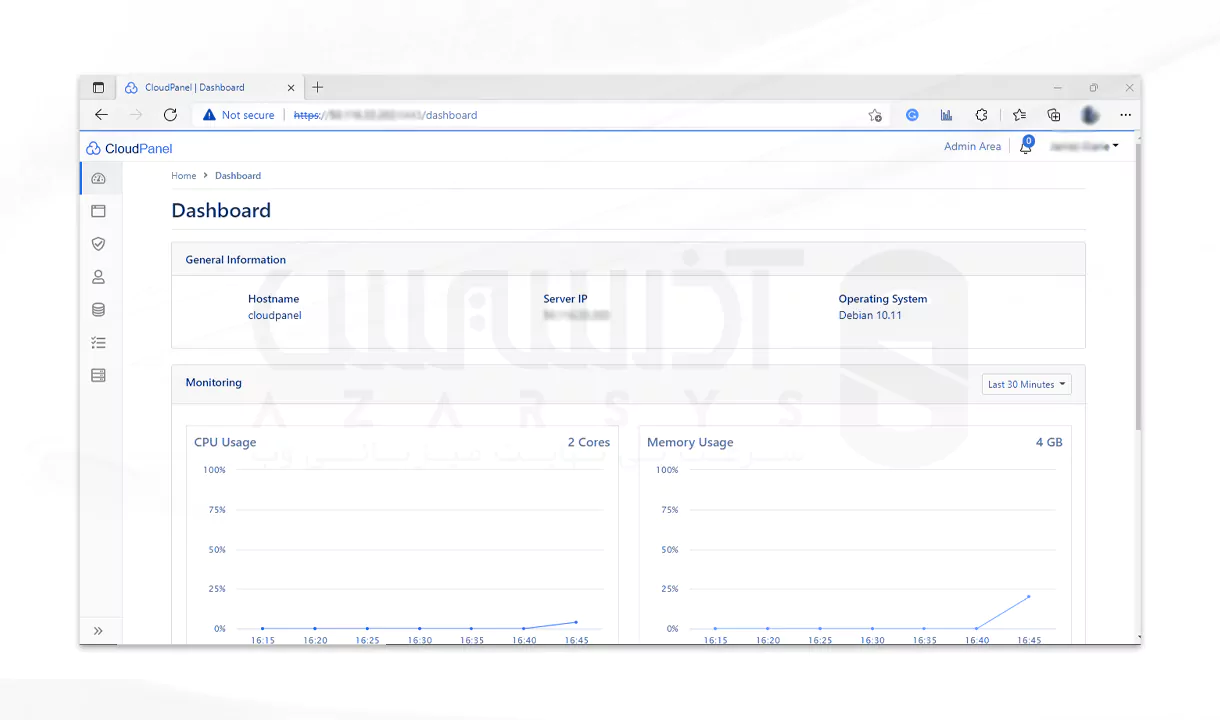Open the user account dropdown

click(1083, 146)
